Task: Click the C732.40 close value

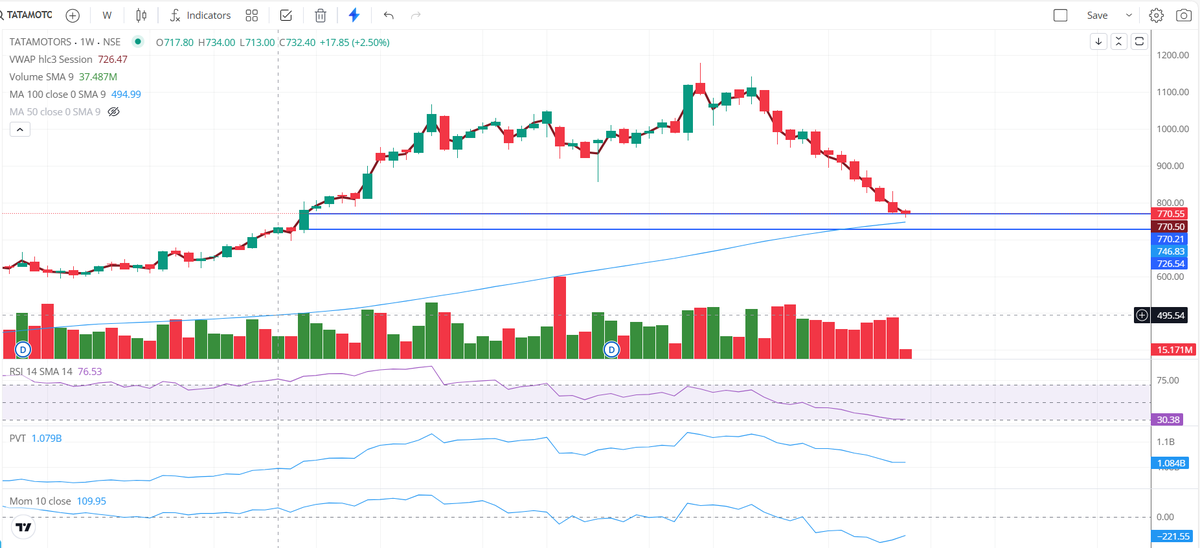Action: 295,42
